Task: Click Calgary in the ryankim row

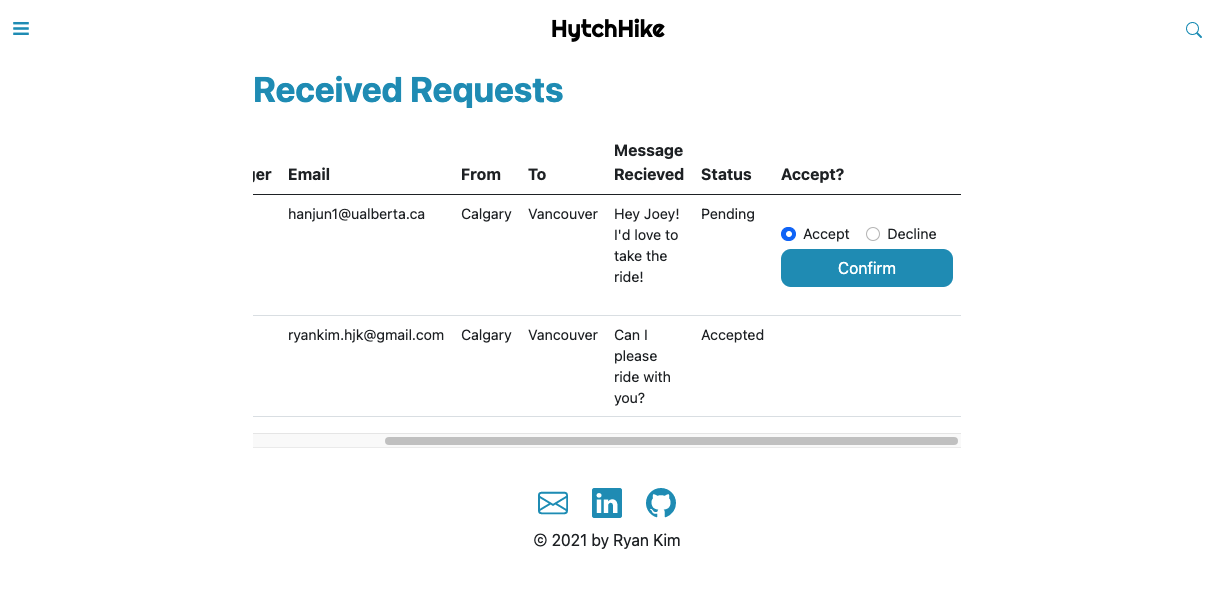Action: (x=486, y=335)
